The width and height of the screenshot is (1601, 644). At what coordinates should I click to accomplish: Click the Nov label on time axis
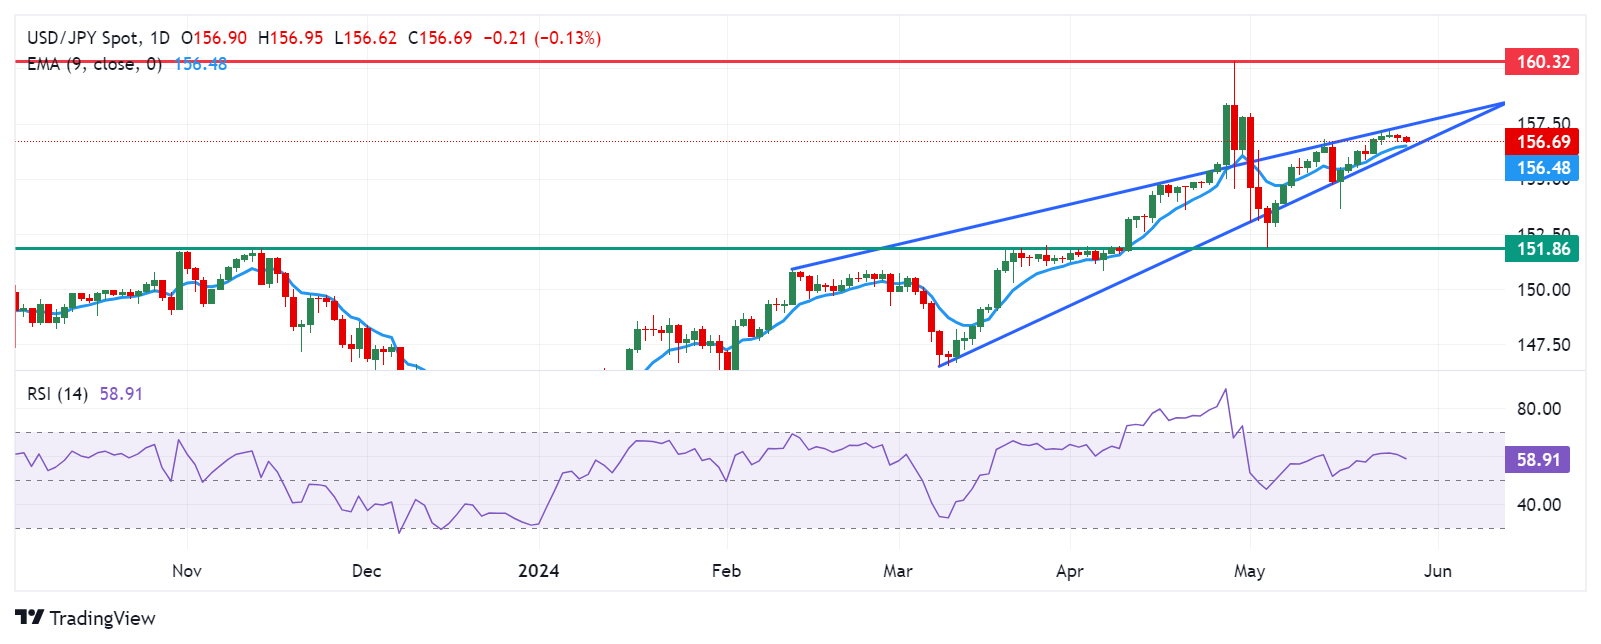(x=187, y=571)
